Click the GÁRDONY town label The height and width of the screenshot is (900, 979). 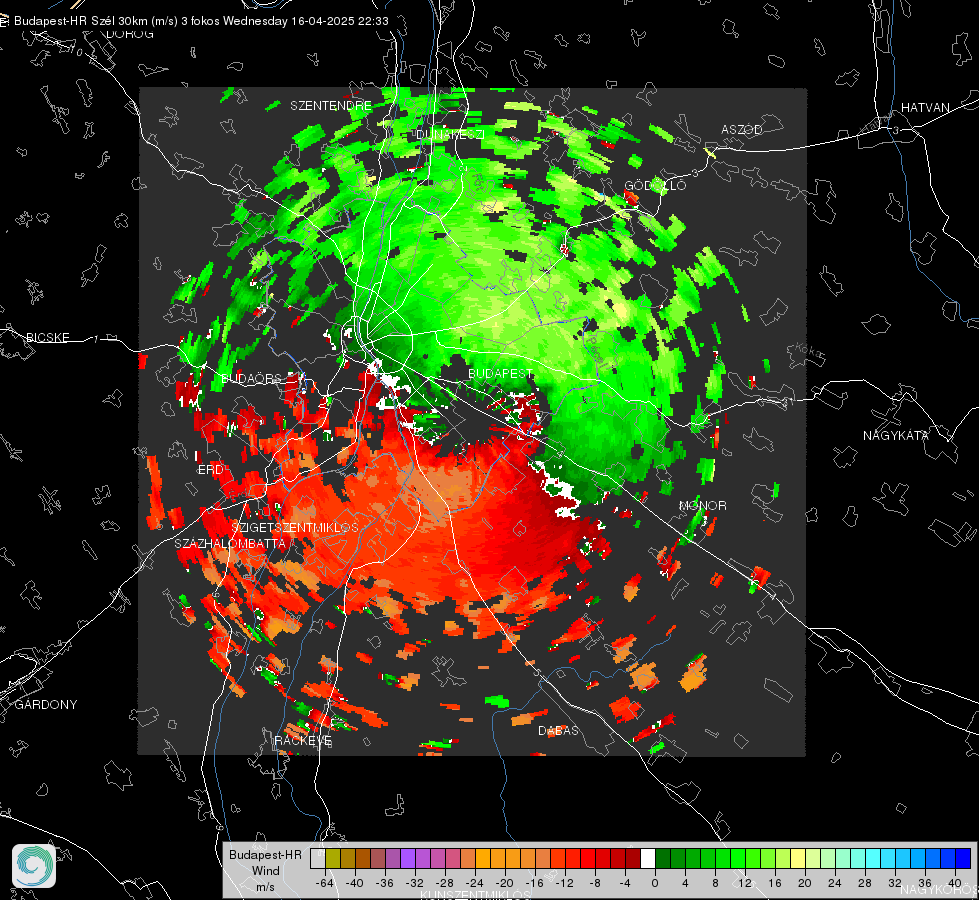pyautogui.click(x=46, y=705)
